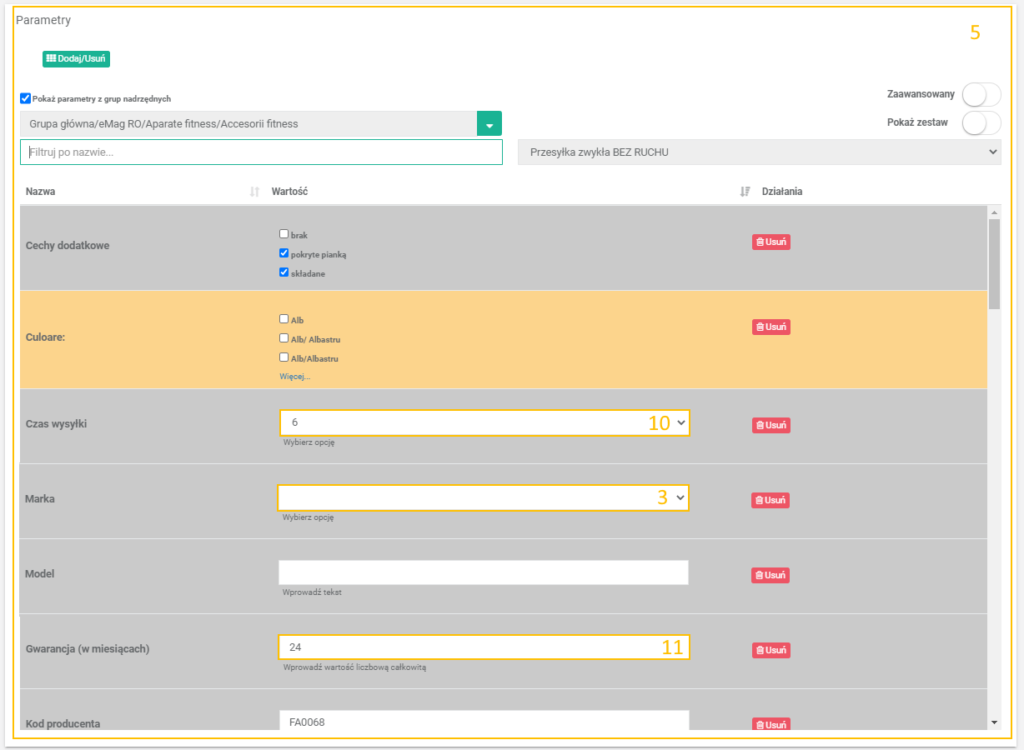
Task: Sort by the Nazwa column sort icon
Action: click(x=255, y=191)
